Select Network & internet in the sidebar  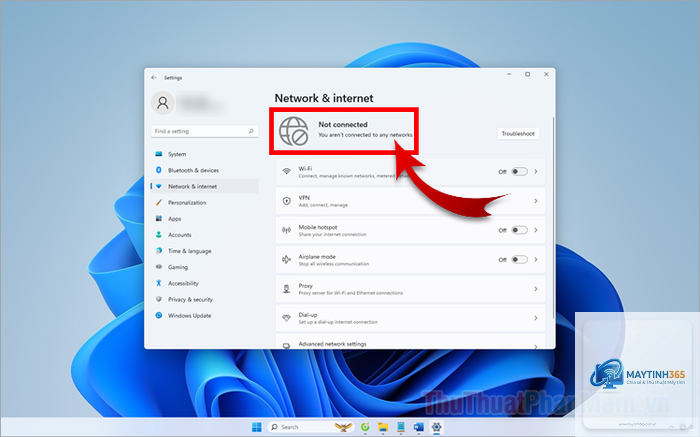tap(204, 186)
